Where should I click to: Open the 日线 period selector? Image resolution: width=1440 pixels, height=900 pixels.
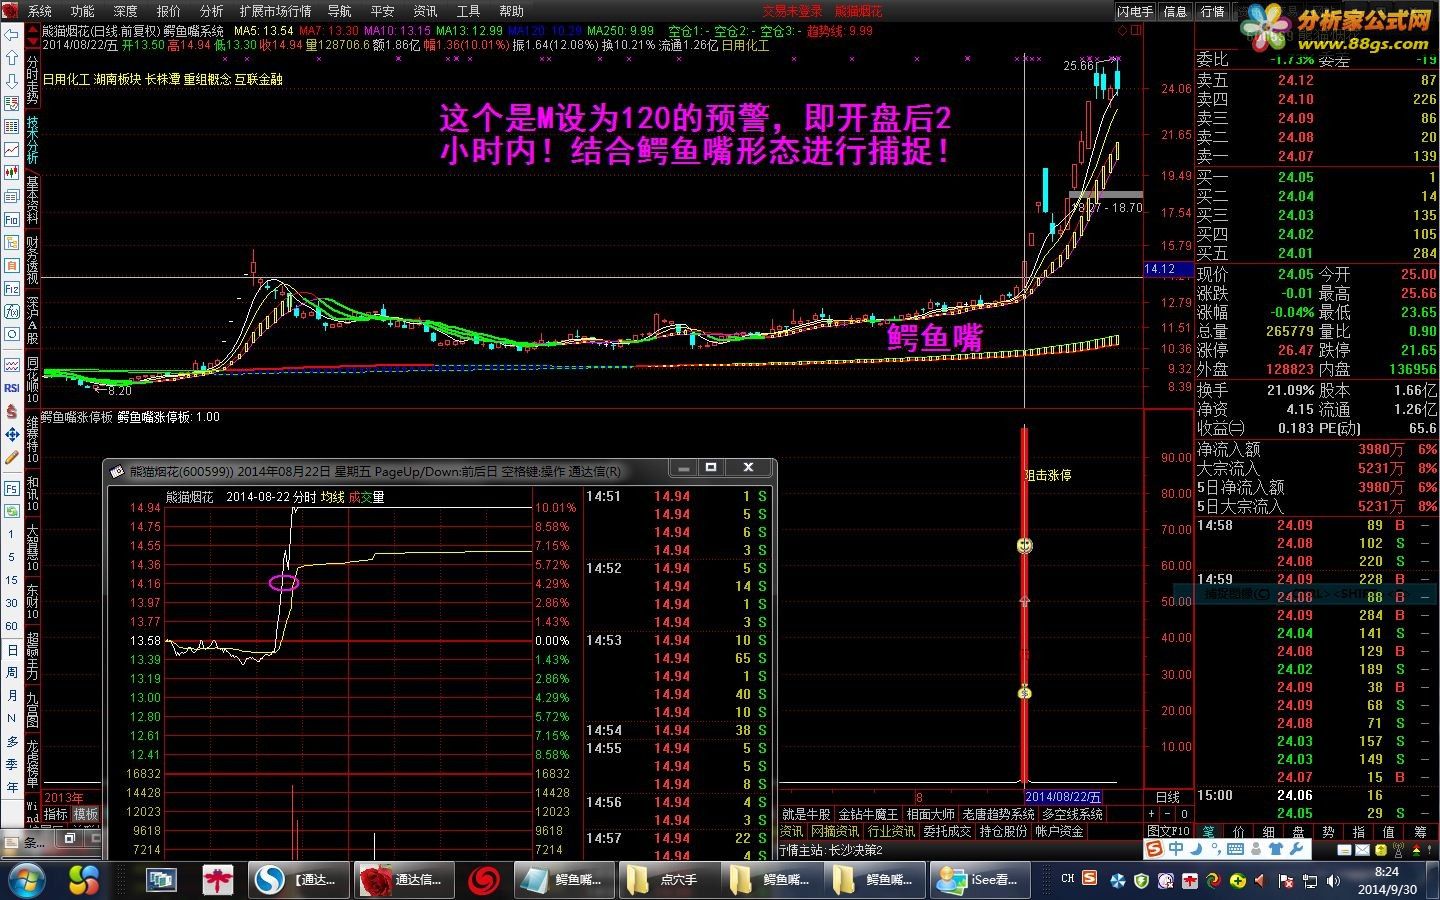point(1168,797)
